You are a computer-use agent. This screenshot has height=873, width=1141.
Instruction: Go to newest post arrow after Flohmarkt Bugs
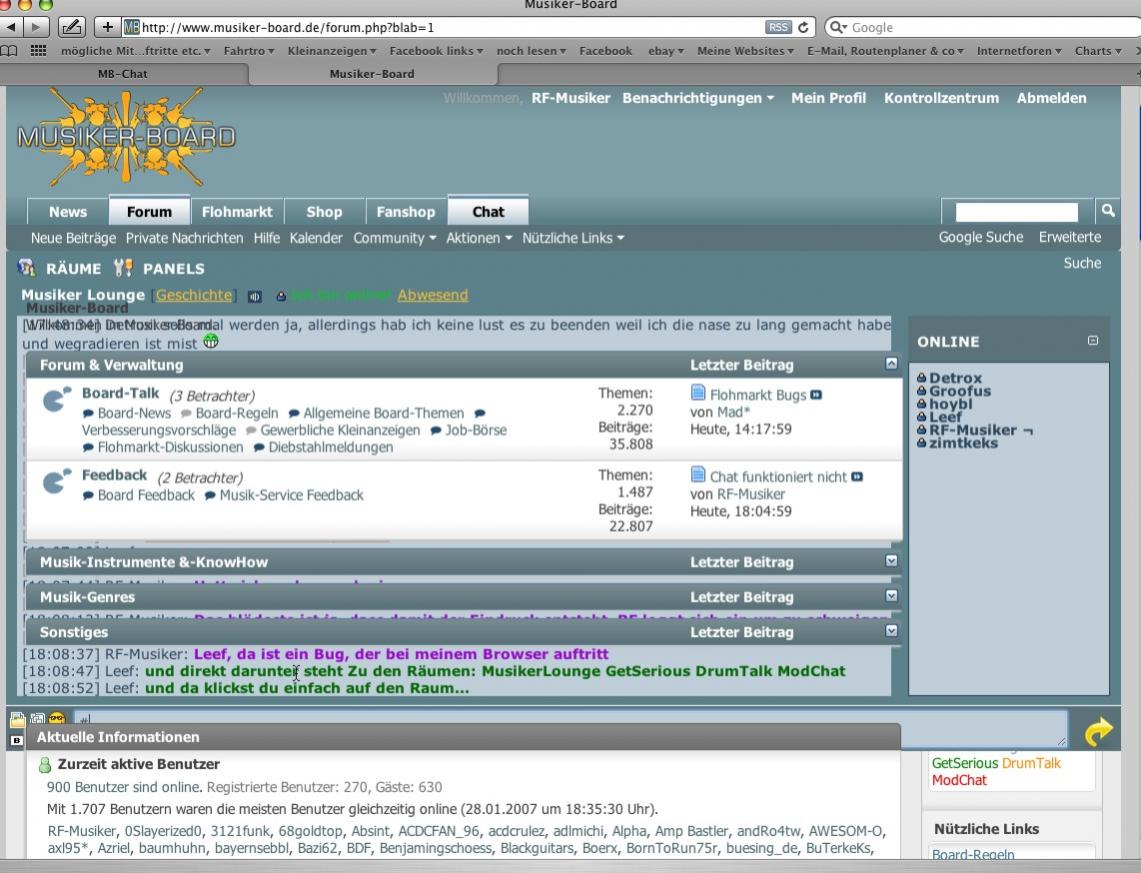click(816, 395)
